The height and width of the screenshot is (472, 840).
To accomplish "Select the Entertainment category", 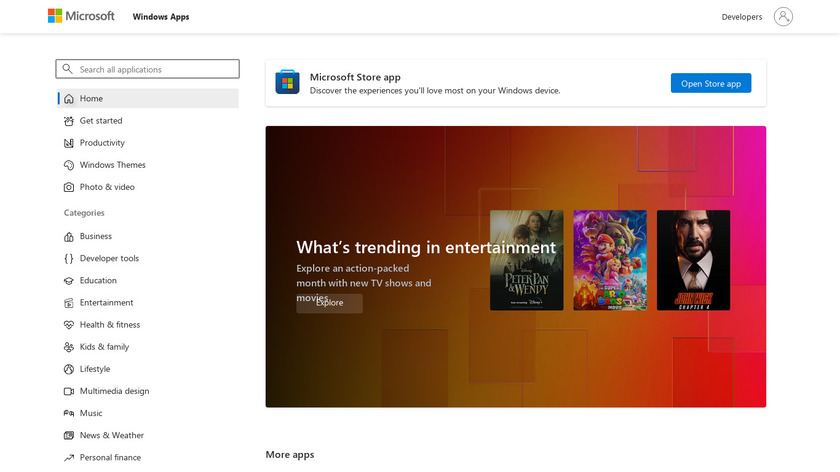I will pos(148,303).
